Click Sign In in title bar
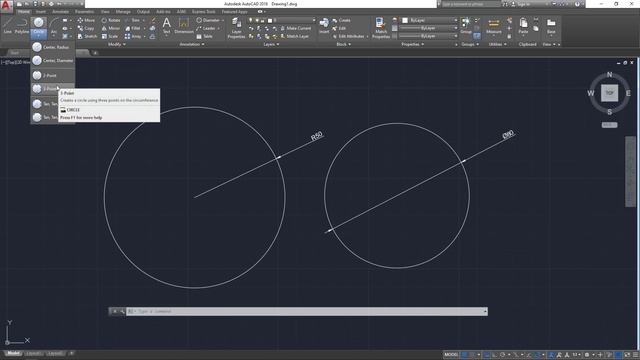640x360 pixels. pos(522,4)
